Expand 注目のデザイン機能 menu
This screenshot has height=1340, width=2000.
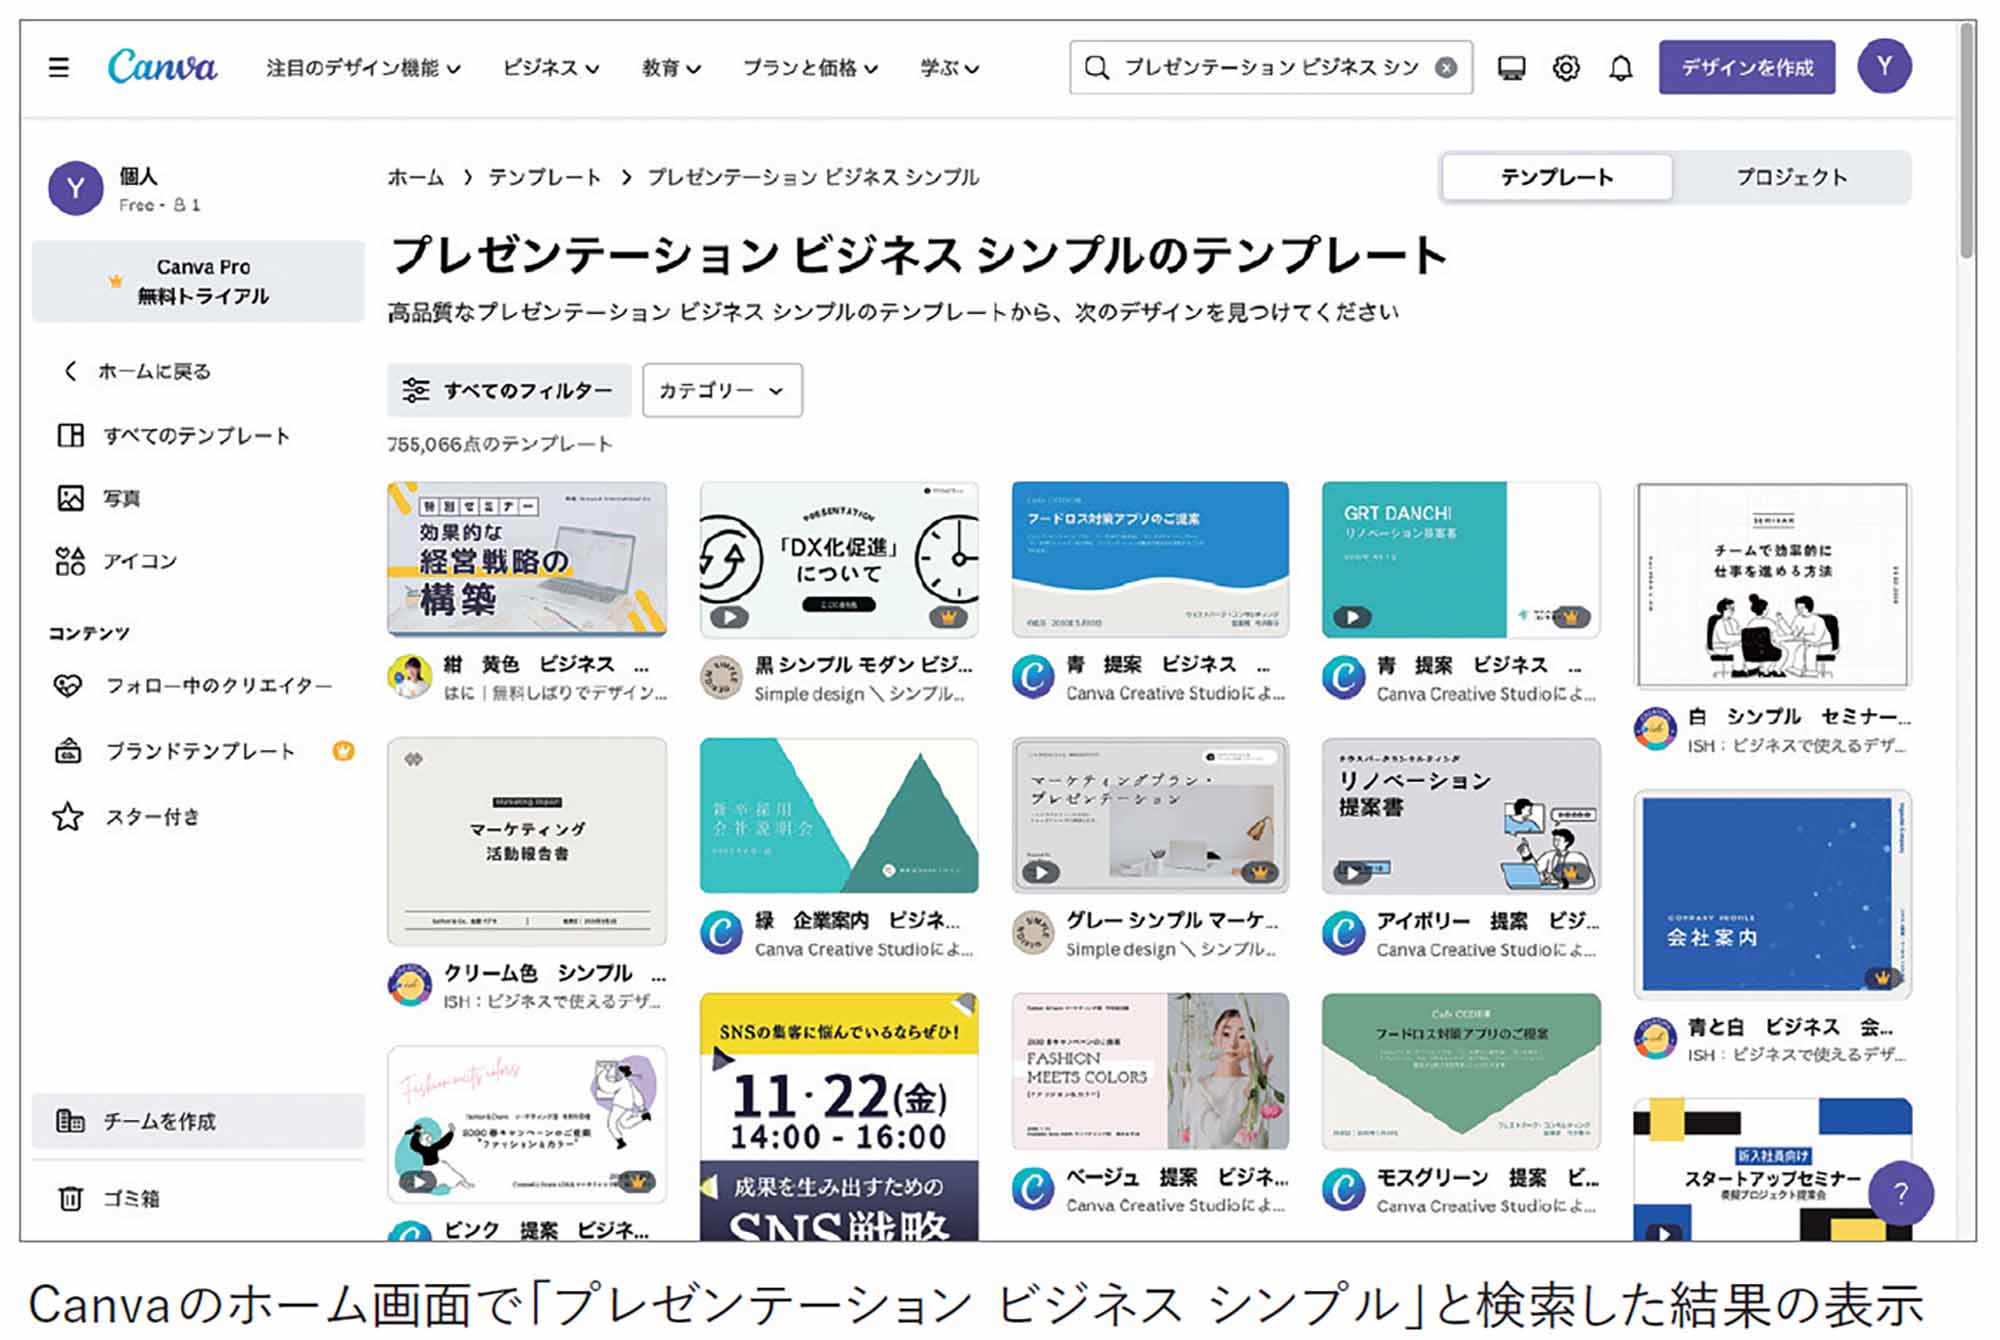coord(363,68)
